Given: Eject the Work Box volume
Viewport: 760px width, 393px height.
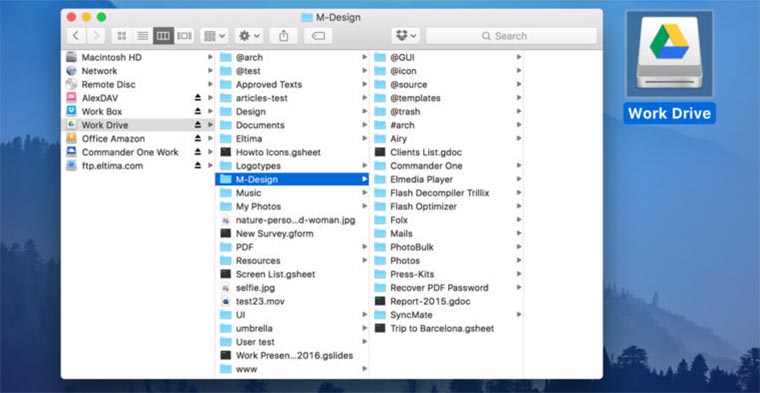Looking at the screenshot, I should (x=198, y=111).
